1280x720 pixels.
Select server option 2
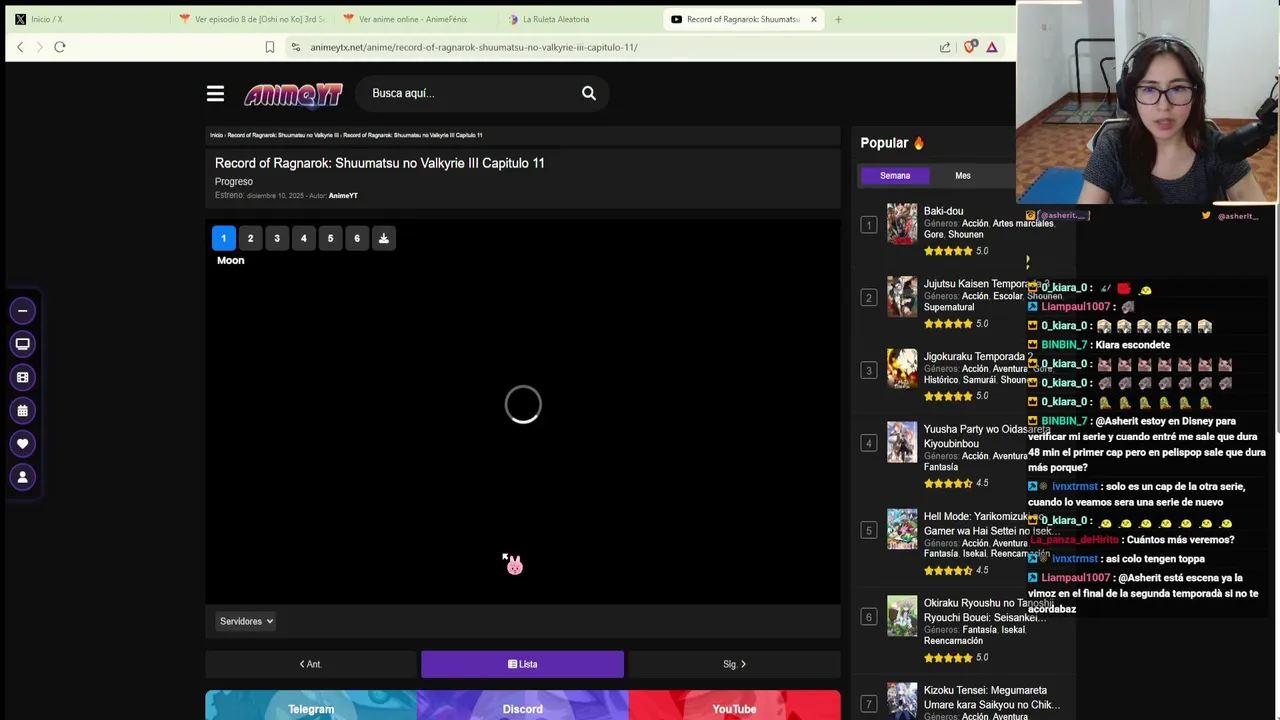pyautogui.click(x=250, y=238)
